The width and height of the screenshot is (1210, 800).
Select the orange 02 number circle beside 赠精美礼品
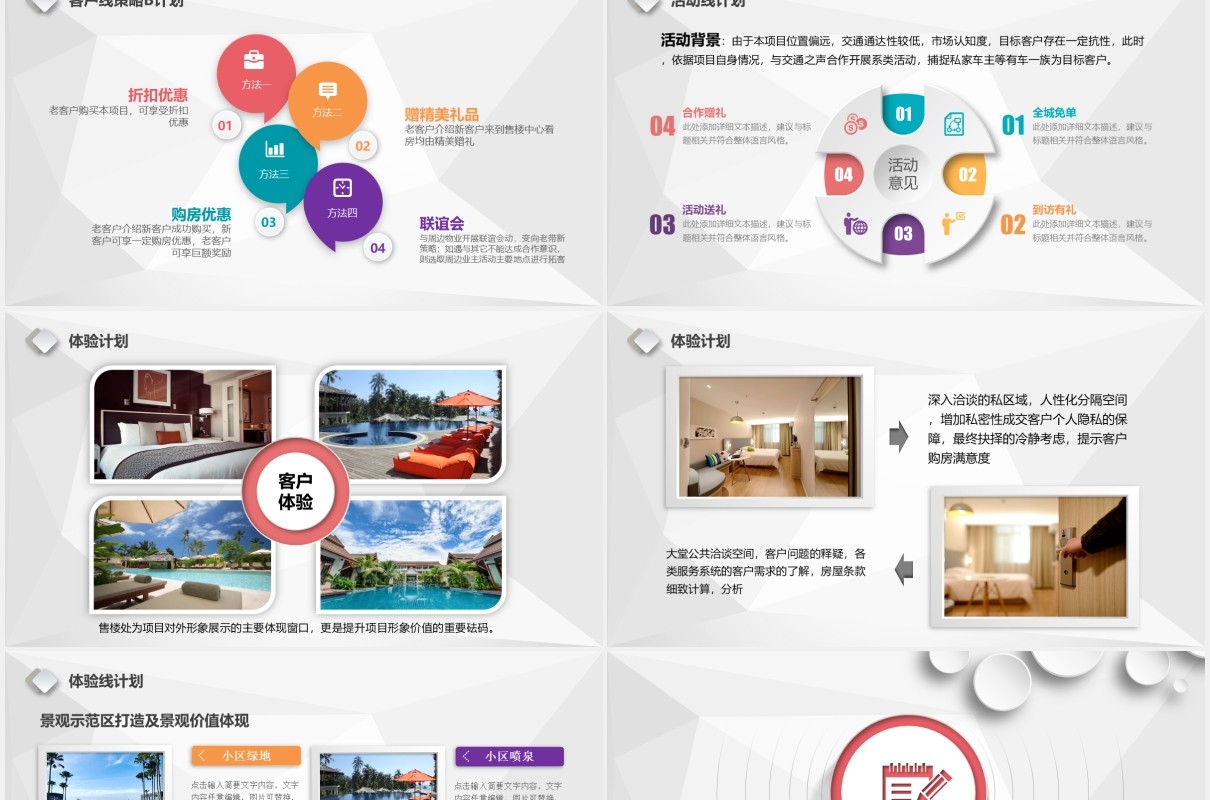(363, 146)
